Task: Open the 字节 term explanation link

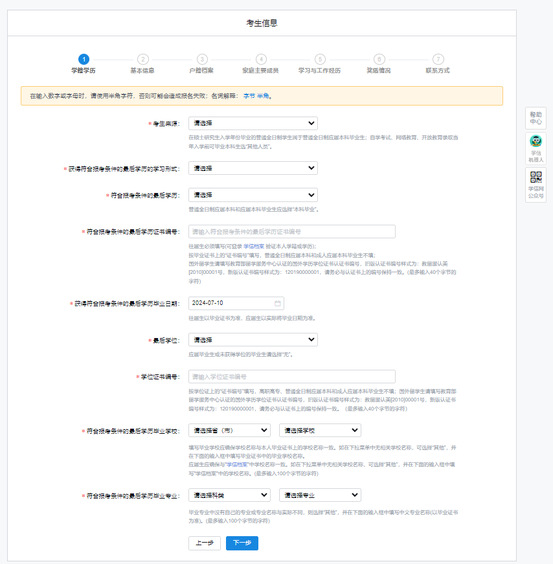Action: coord(249,96)
